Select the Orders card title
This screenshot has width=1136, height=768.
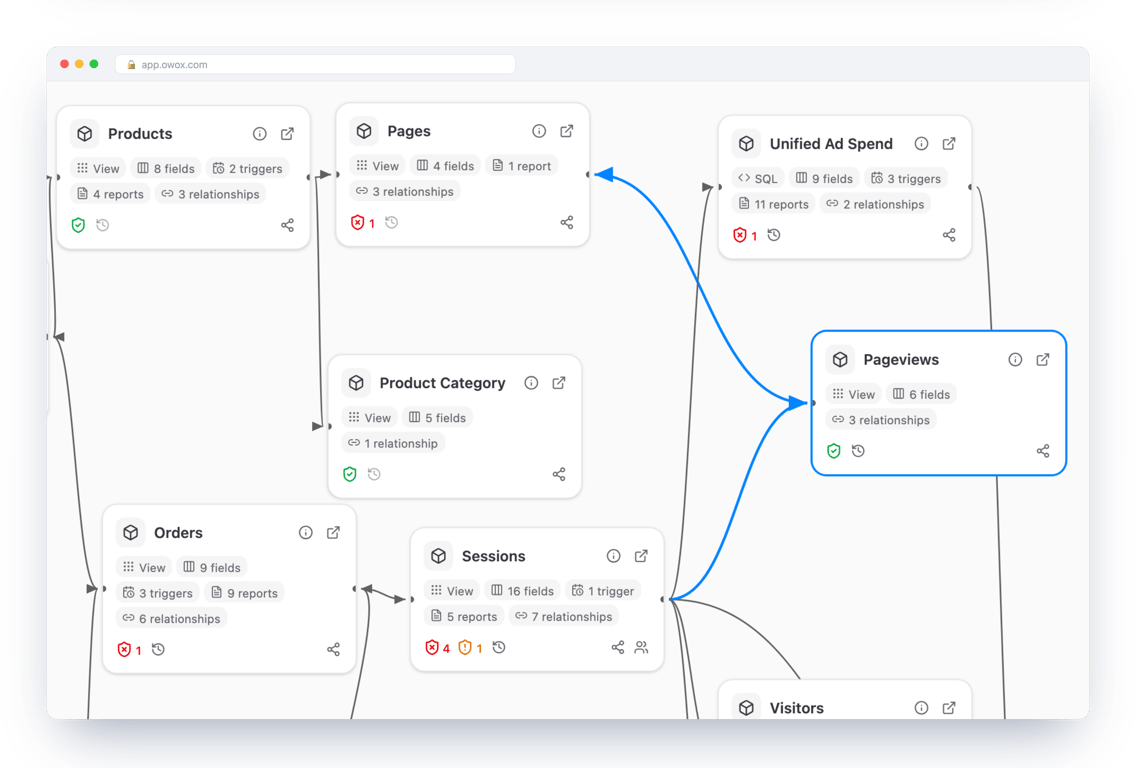point(178,533)
